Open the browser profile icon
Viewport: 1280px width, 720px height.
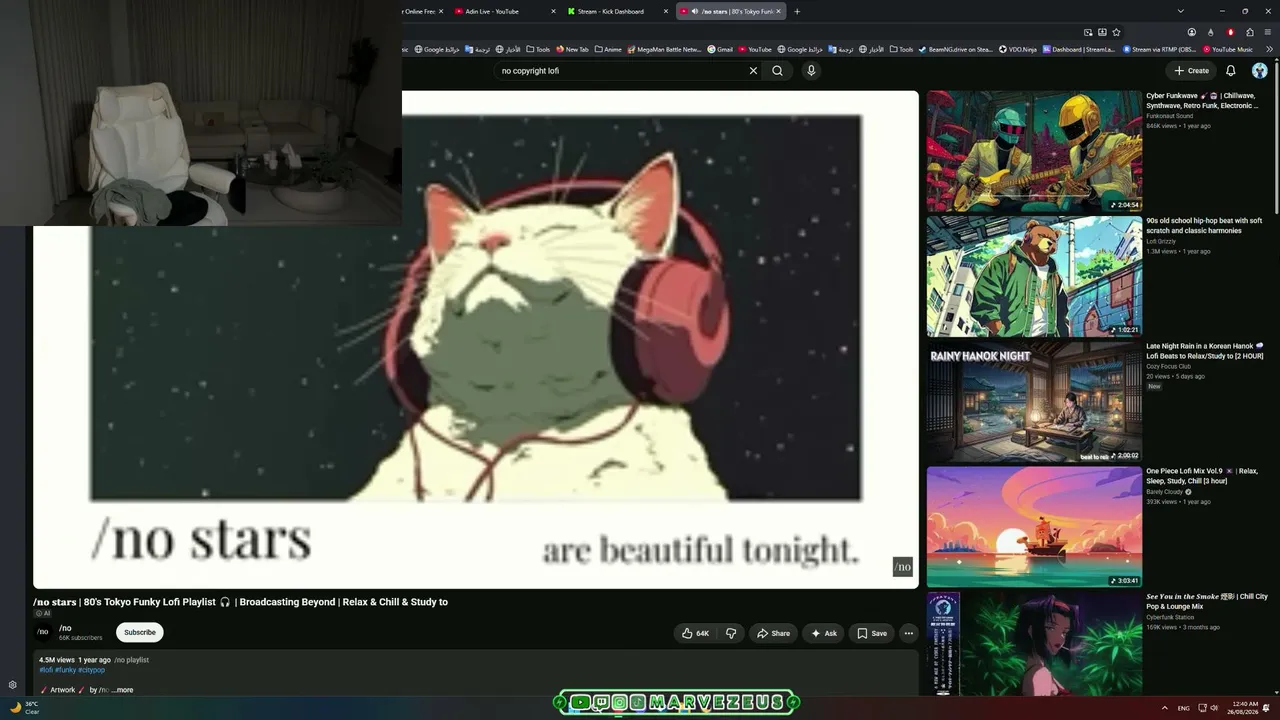[1191, 32]
